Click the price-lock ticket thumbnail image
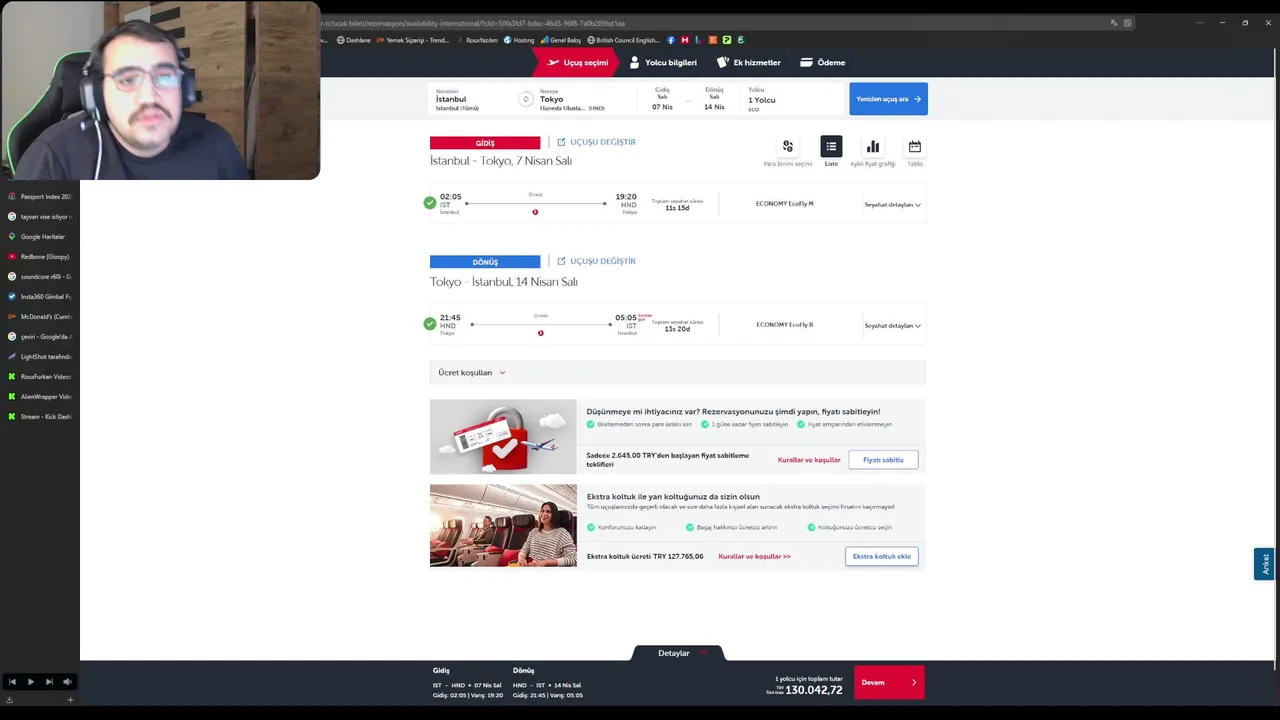 (x=503, y=437)
